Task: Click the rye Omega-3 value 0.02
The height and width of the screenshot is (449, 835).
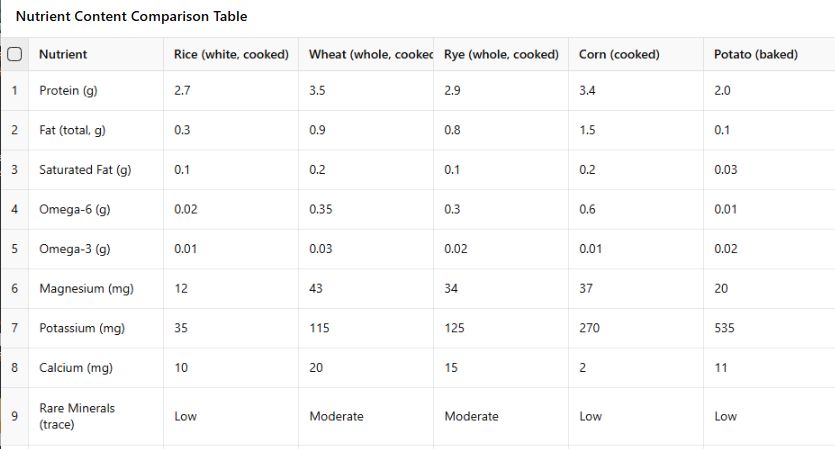Action: 501,249
